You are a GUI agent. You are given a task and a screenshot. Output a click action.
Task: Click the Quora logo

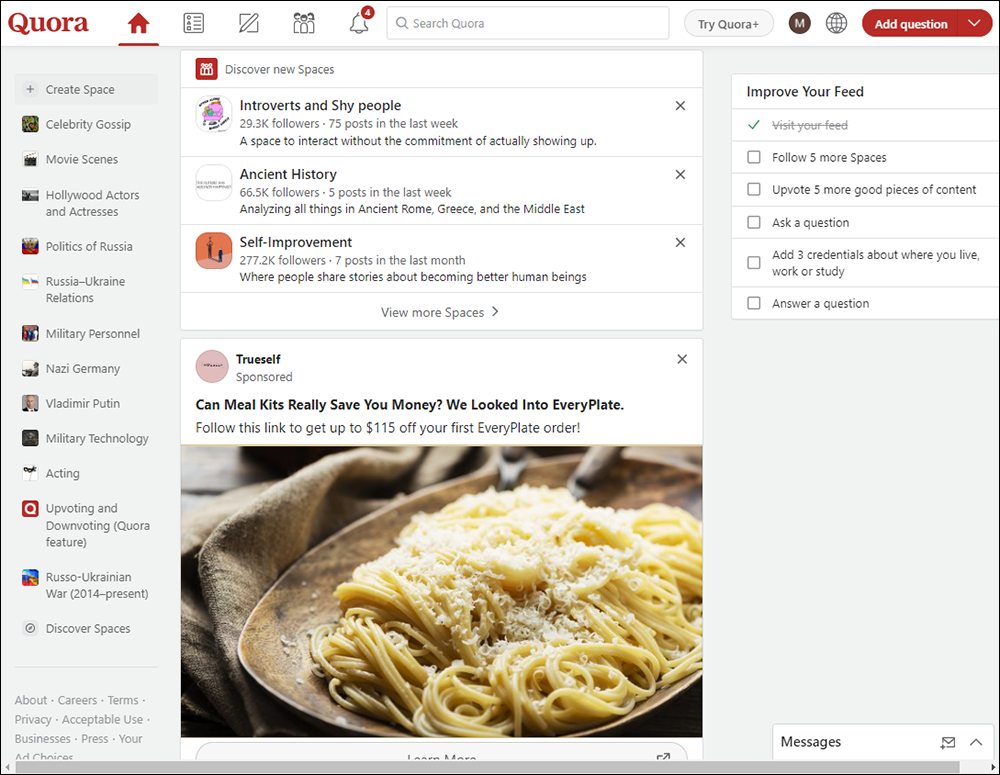pyautogui.click(x=48, y=24)
